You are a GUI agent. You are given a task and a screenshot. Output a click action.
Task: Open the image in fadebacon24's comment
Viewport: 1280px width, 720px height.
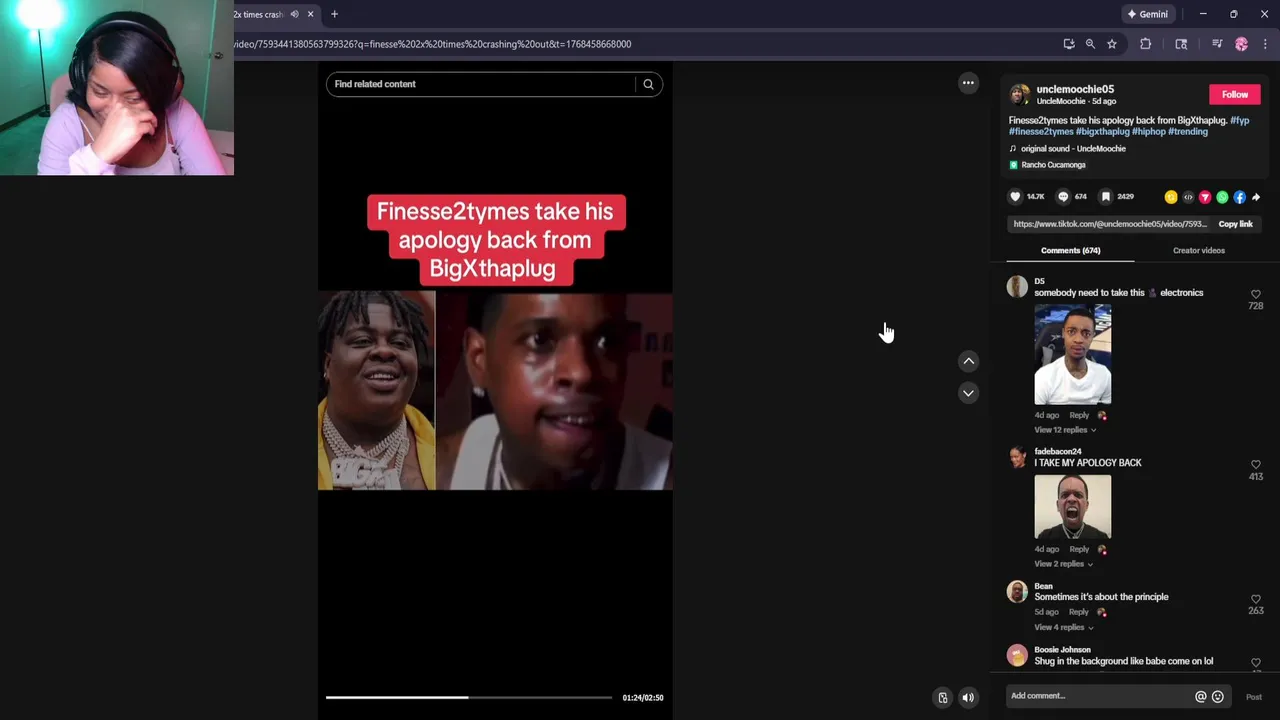tap(1072, 507)
